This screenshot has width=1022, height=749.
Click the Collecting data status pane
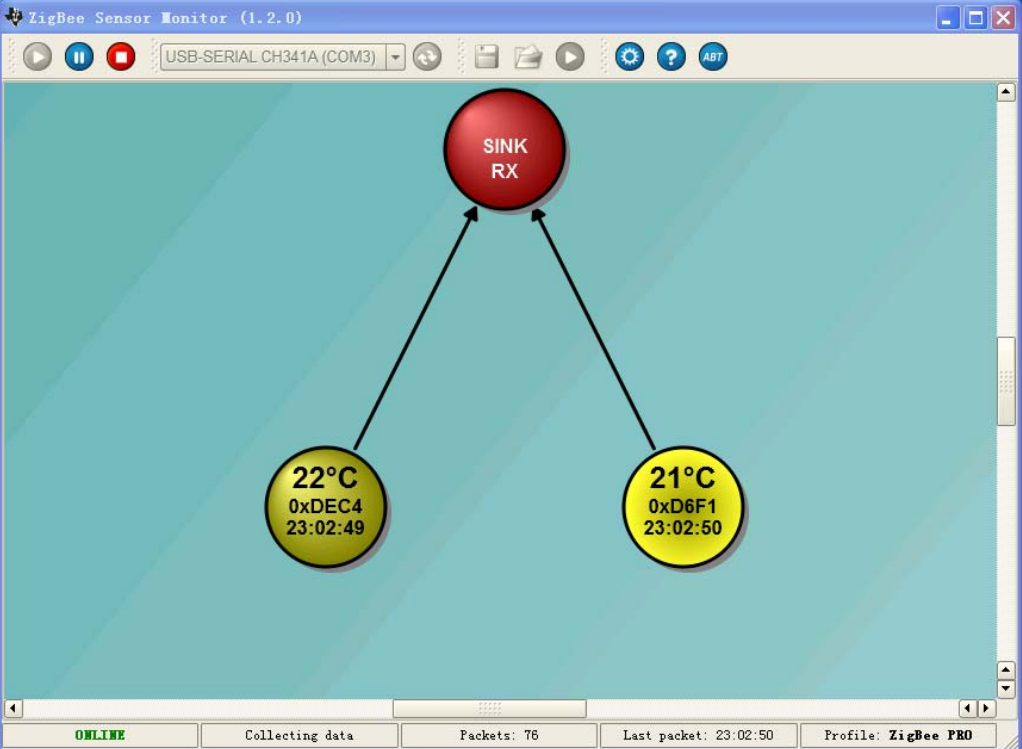point(299,735)
